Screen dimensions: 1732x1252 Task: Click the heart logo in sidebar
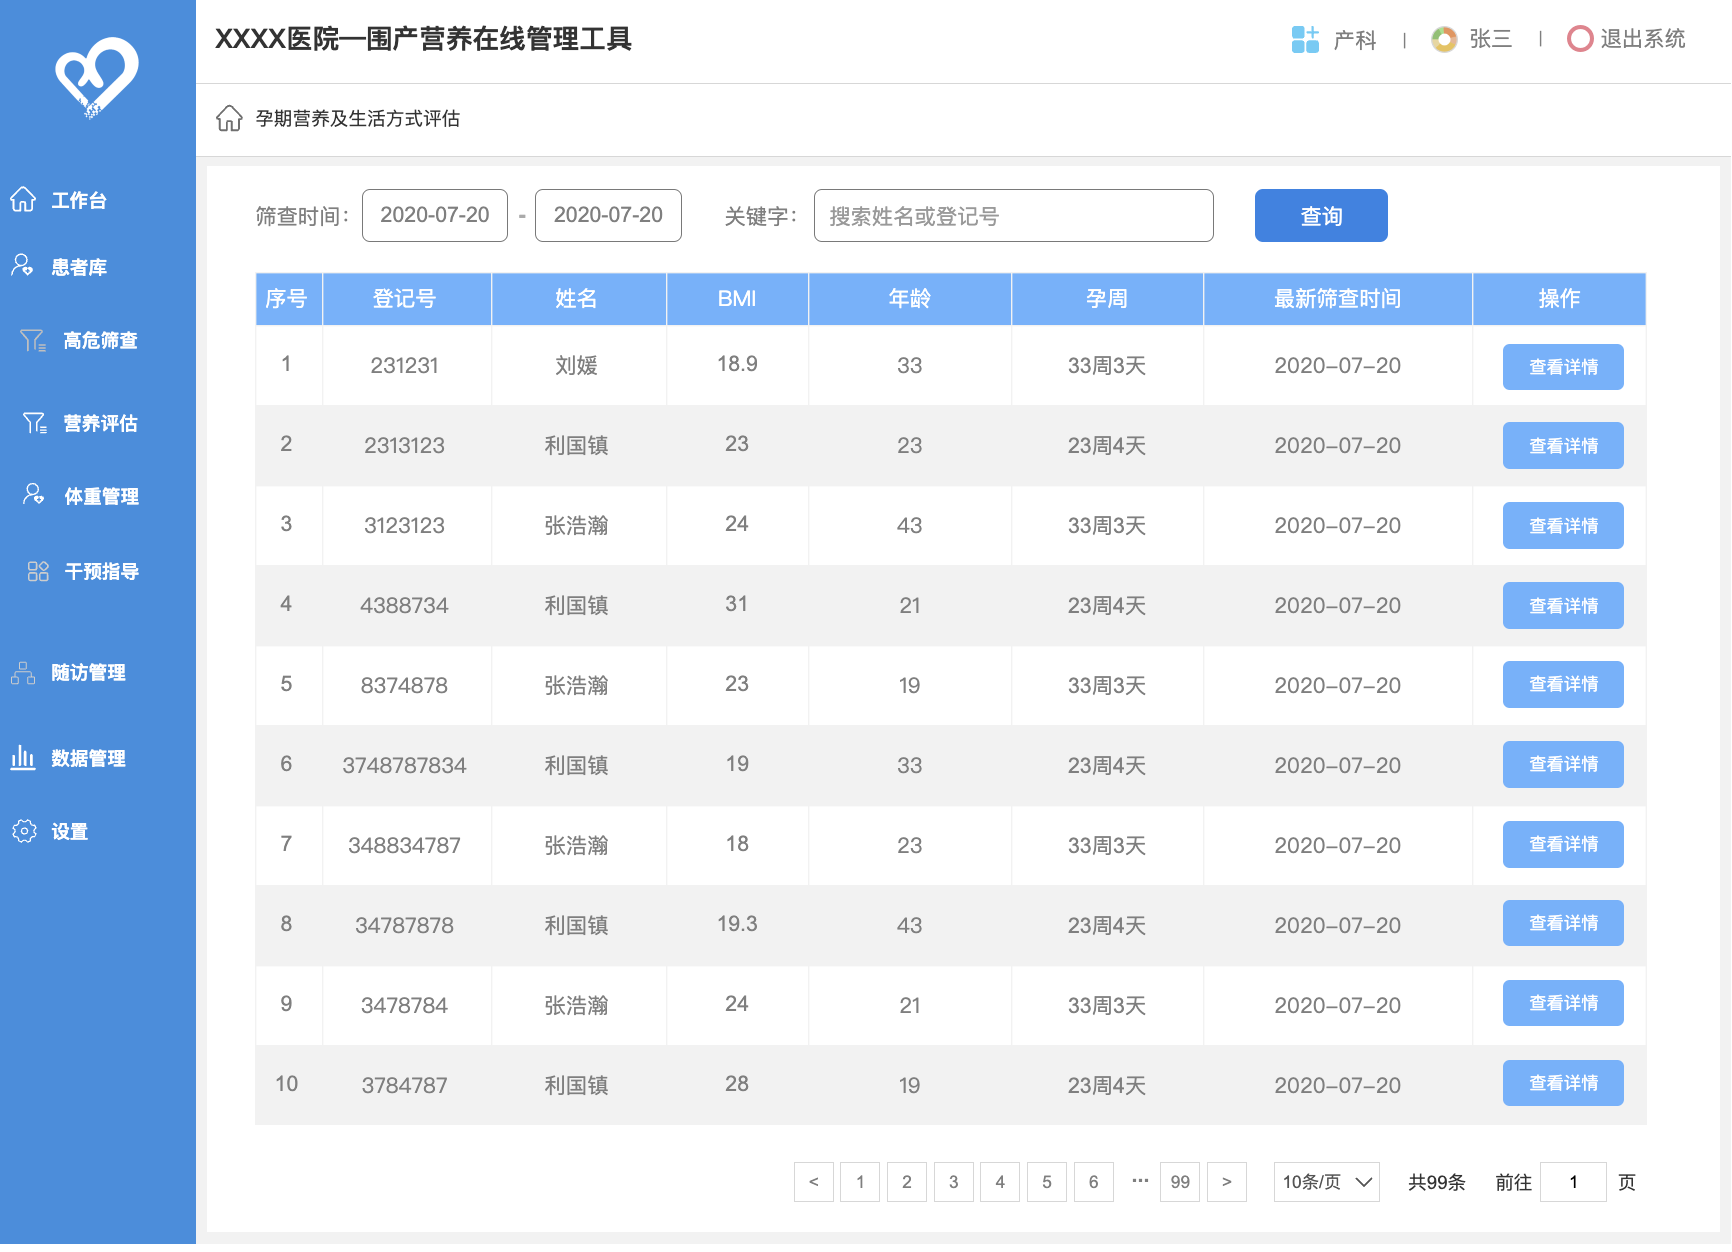click(x=96, y=78)
